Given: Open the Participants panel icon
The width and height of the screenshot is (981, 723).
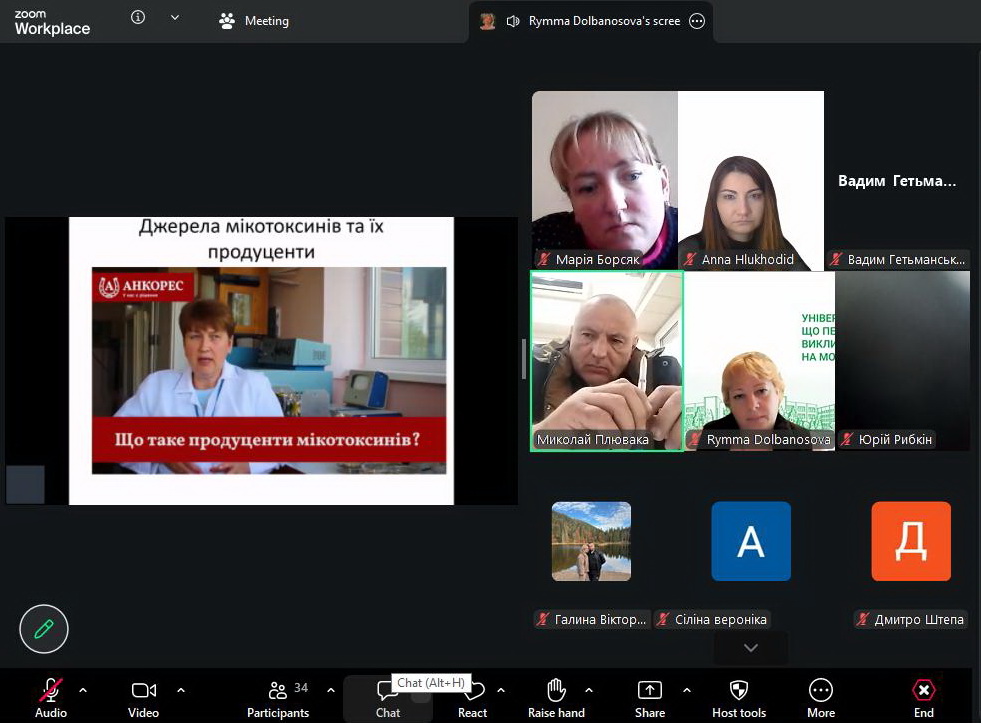Looking at the screenshot, I should point(278,691).
